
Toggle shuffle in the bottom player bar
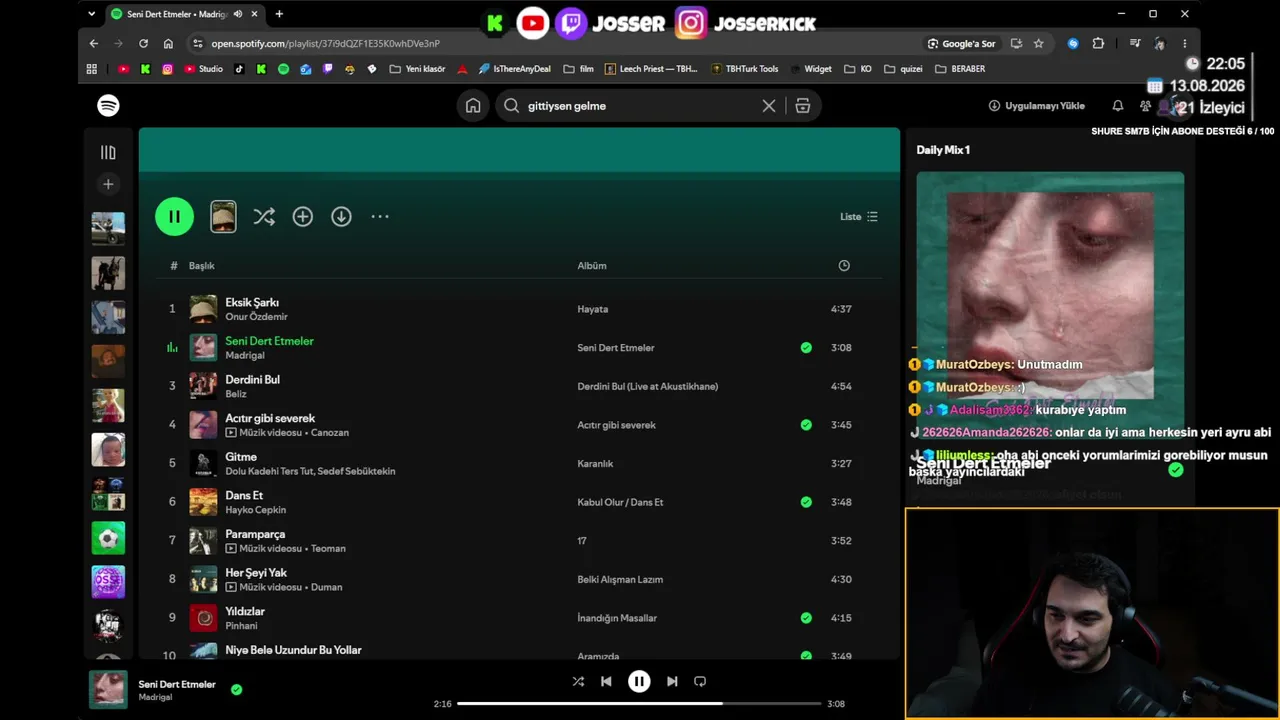(x=578, y=681)
